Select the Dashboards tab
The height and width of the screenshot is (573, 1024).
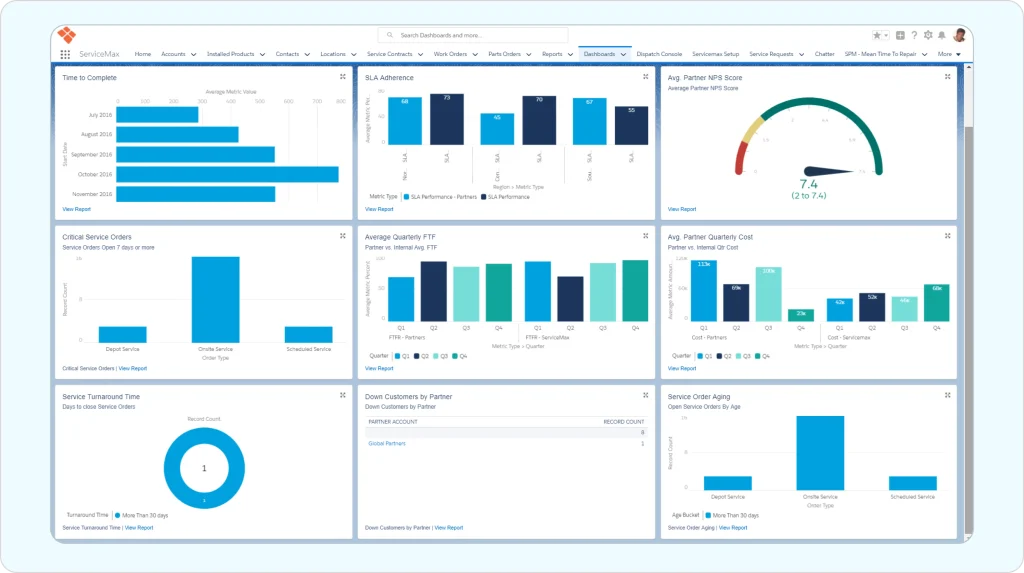point(599,54)
